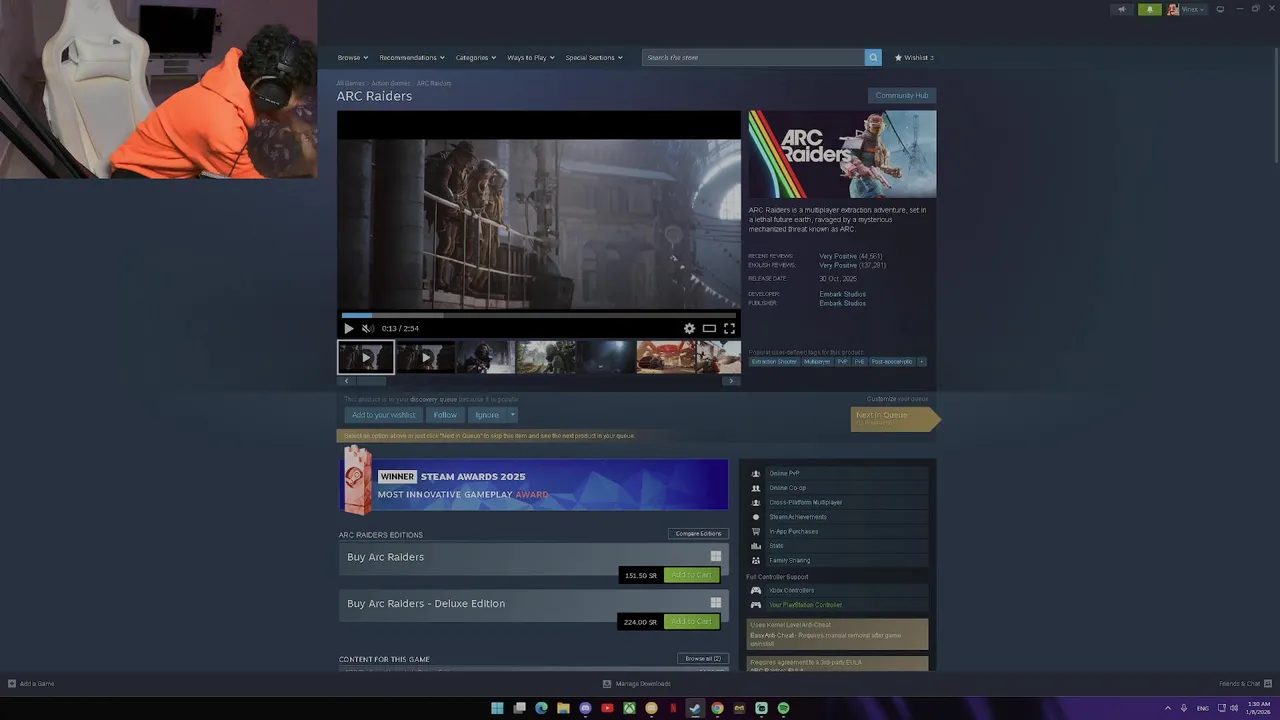The image size is (1280, 720).
Task: Select the second trailer thumbnail
Action: click(x=425, y=357)
